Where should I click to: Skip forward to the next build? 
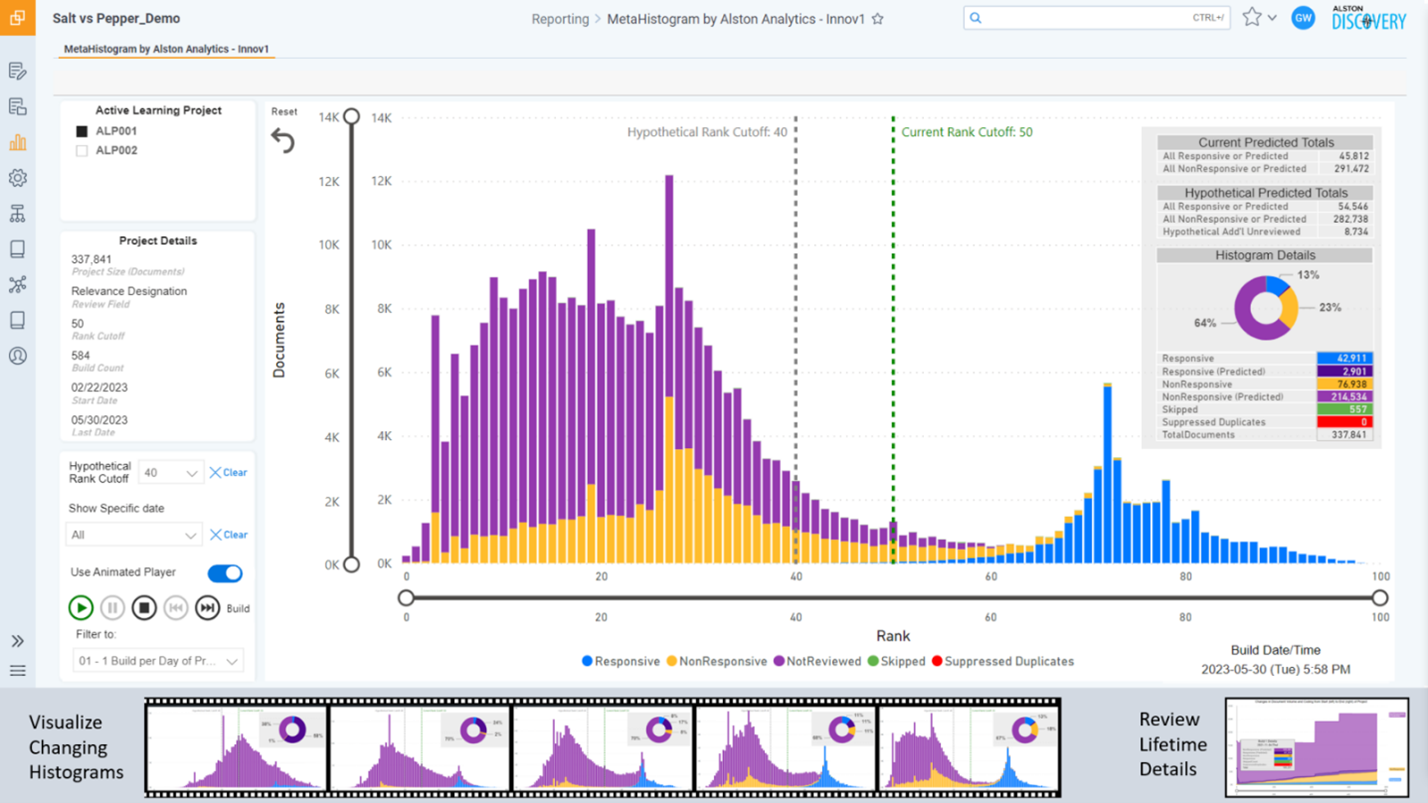tap(207, 607)
